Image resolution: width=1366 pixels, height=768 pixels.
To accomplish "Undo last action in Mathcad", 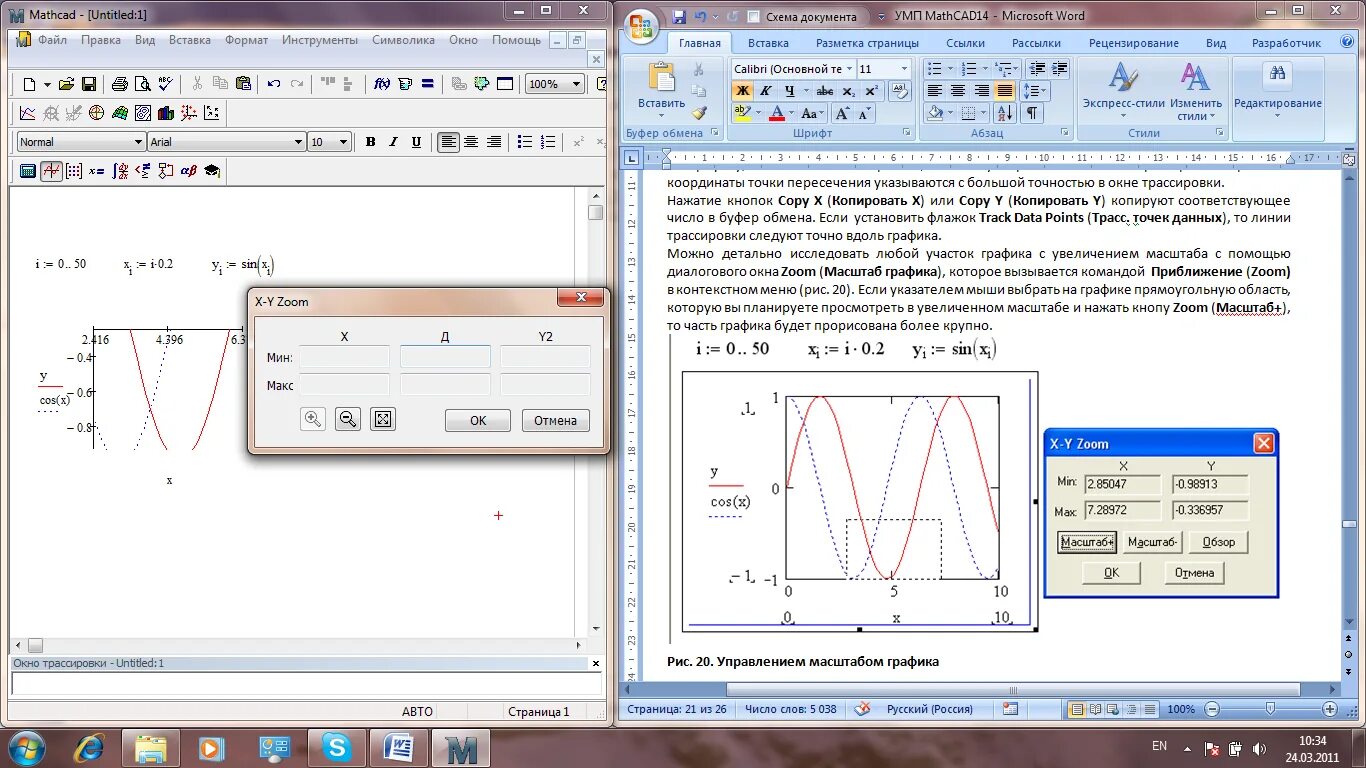I will click(273, 84).
